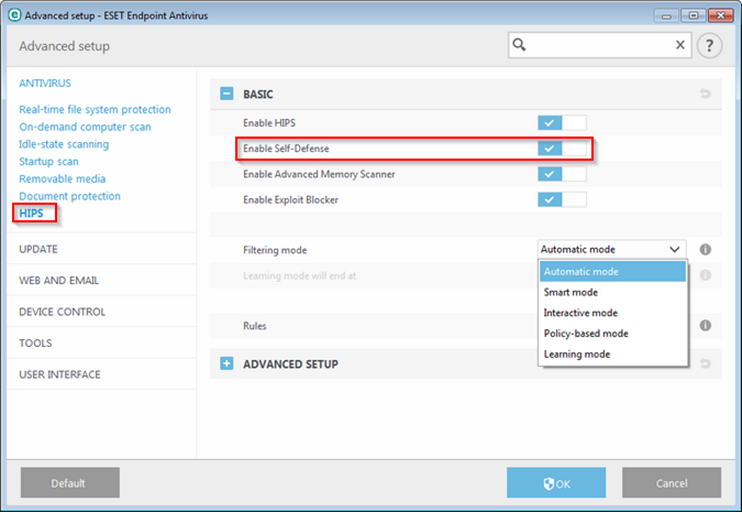Open the UPDATE category

38,249
